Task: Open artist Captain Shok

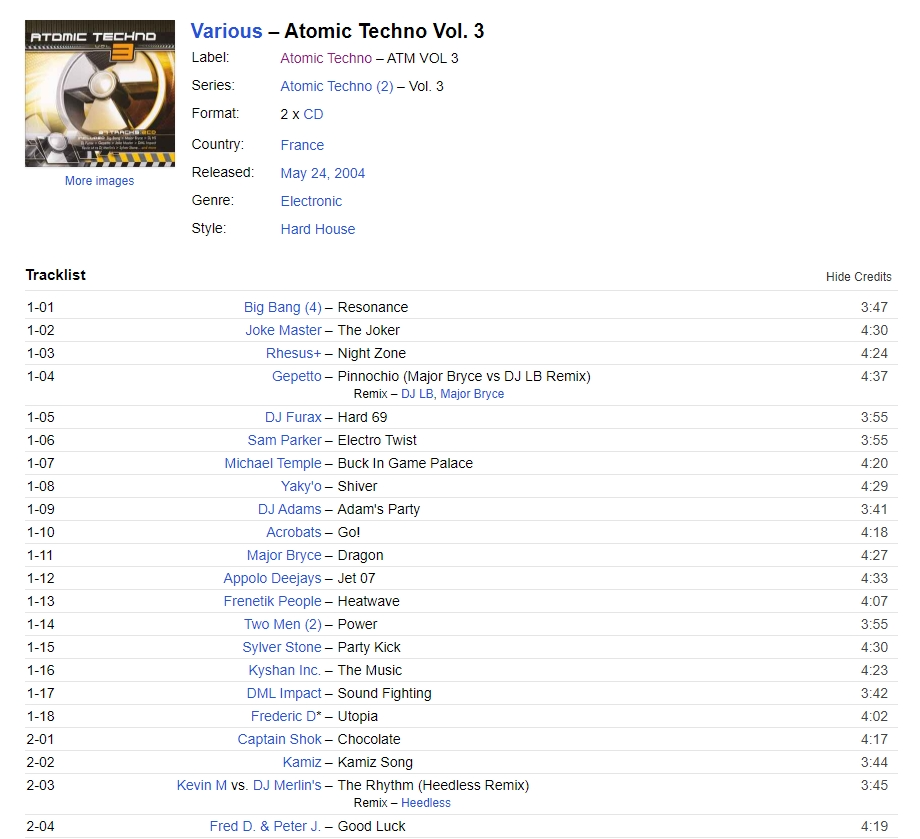Action: click(x=279, y=739)
